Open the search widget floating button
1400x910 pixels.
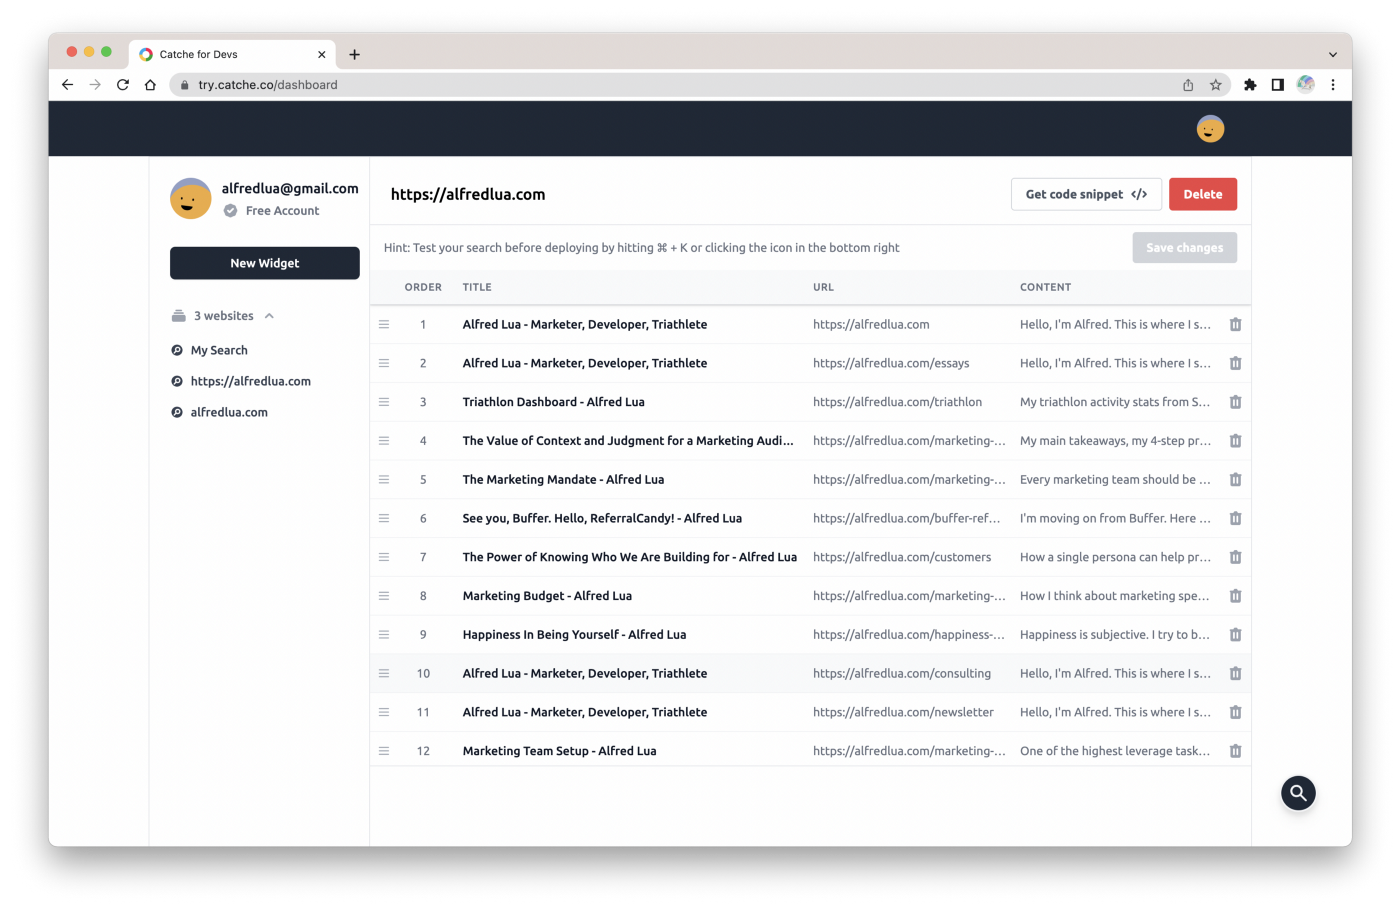pos(1298,793)
